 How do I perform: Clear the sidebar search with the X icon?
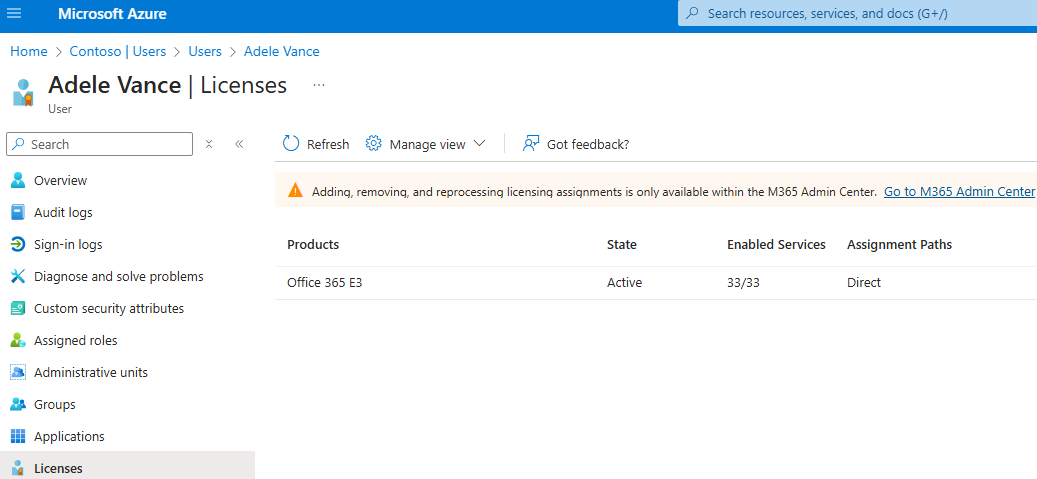pyautogui.click(x=209, y=144)
